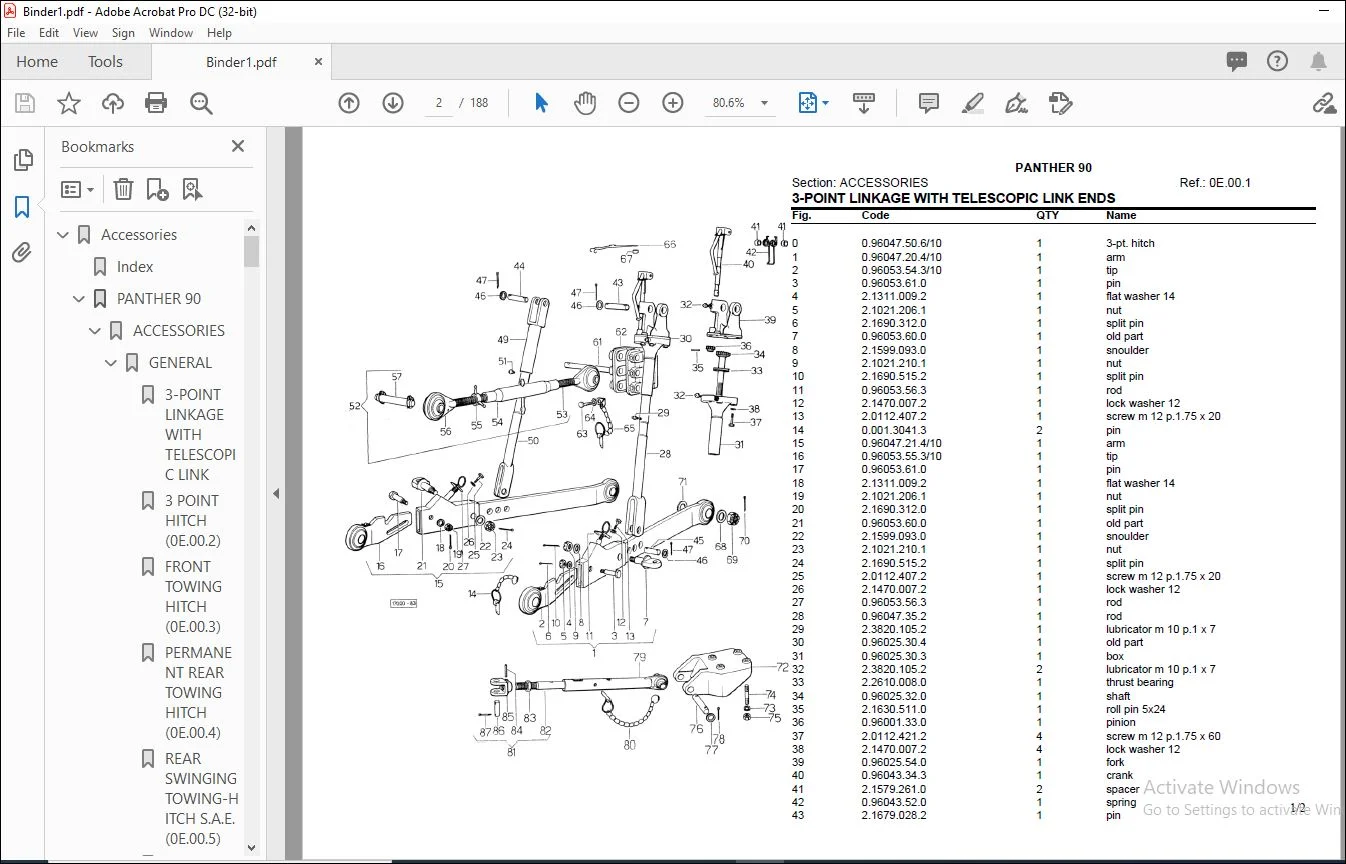Toggle the Bookmarks panel icon
Screen dimensions: 1346x864
click(22, 207)
